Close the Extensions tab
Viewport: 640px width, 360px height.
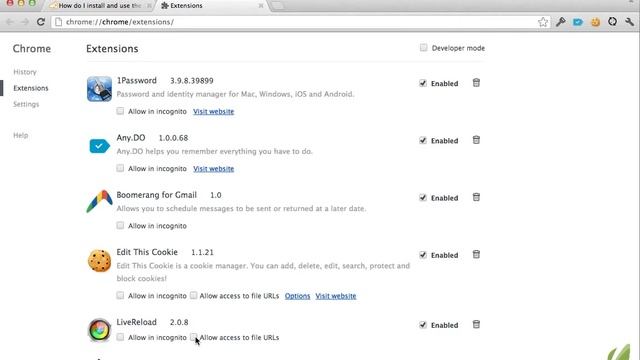coord(261,6)
